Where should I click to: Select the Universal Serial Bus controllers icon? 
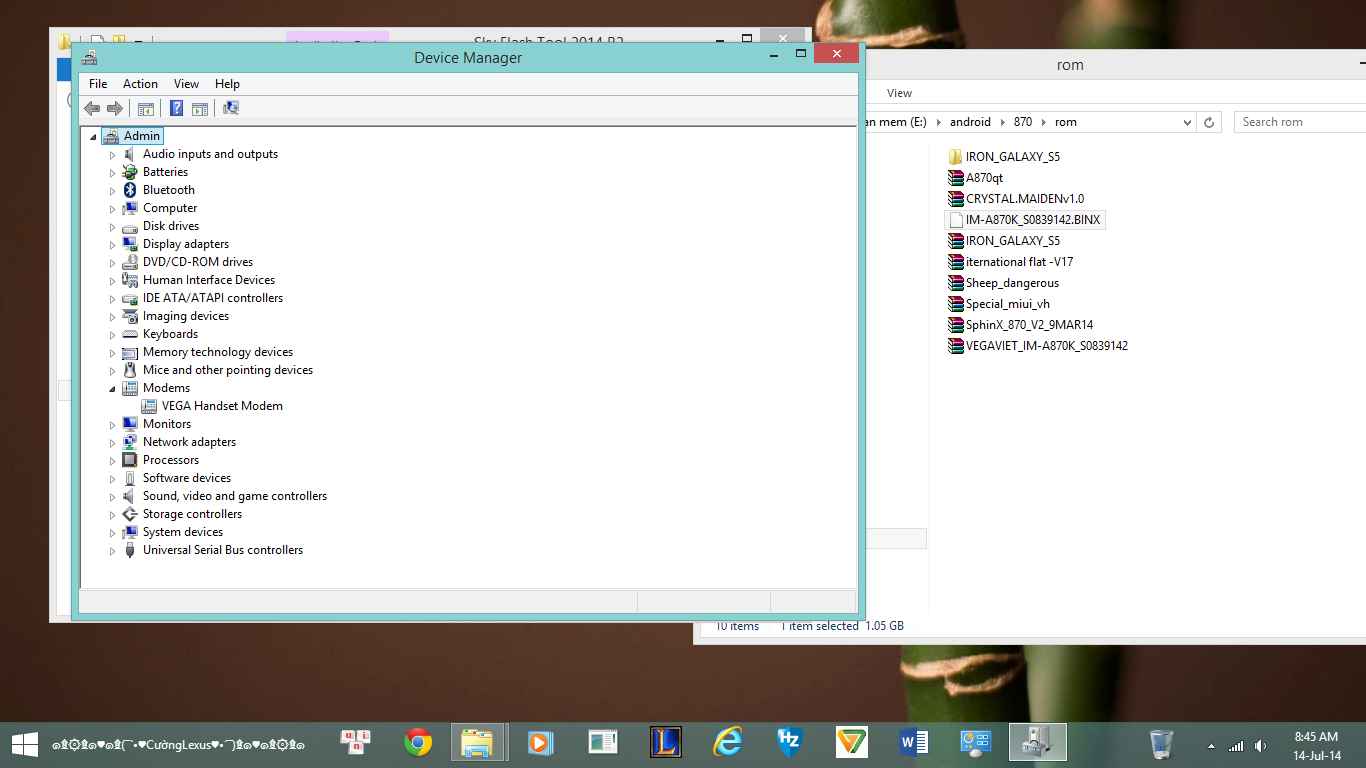point(130,550)
